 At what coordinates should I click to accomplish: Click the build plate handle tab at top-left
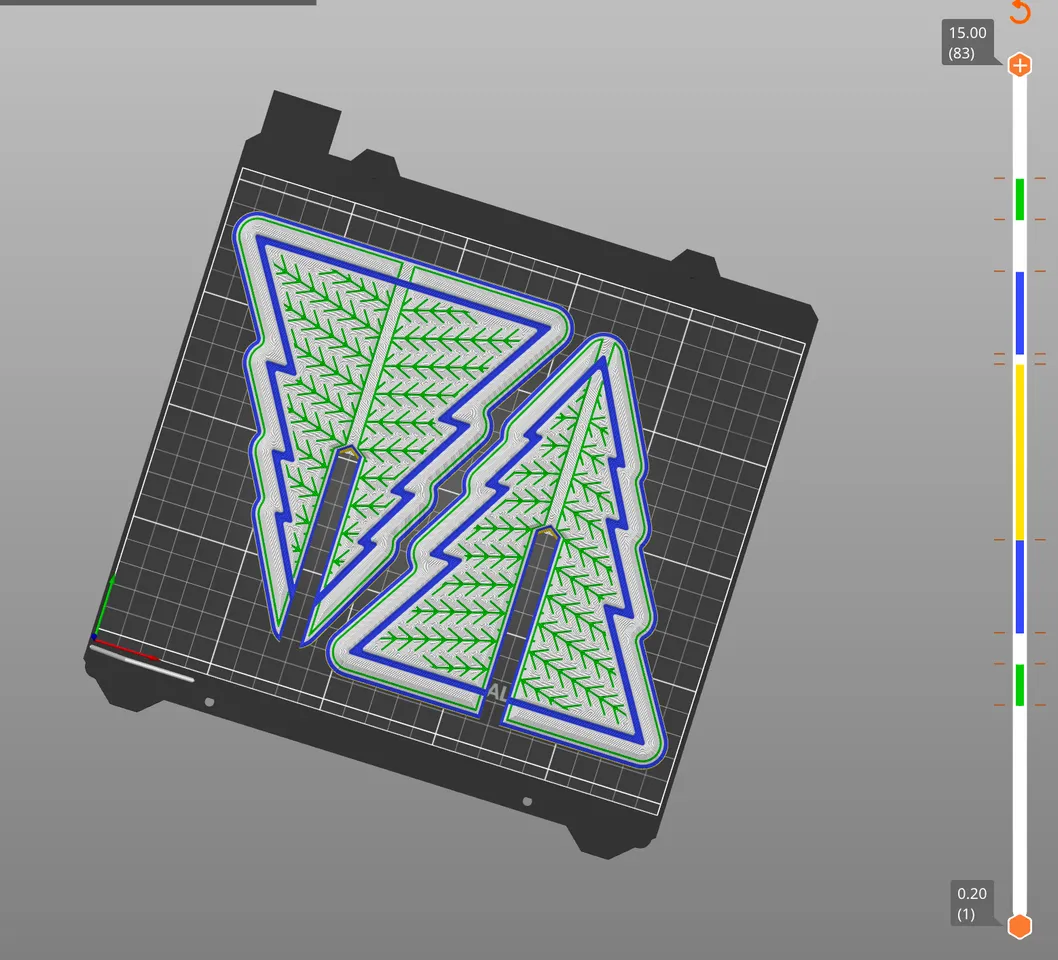pyautogui.click(x=300, y=122)
